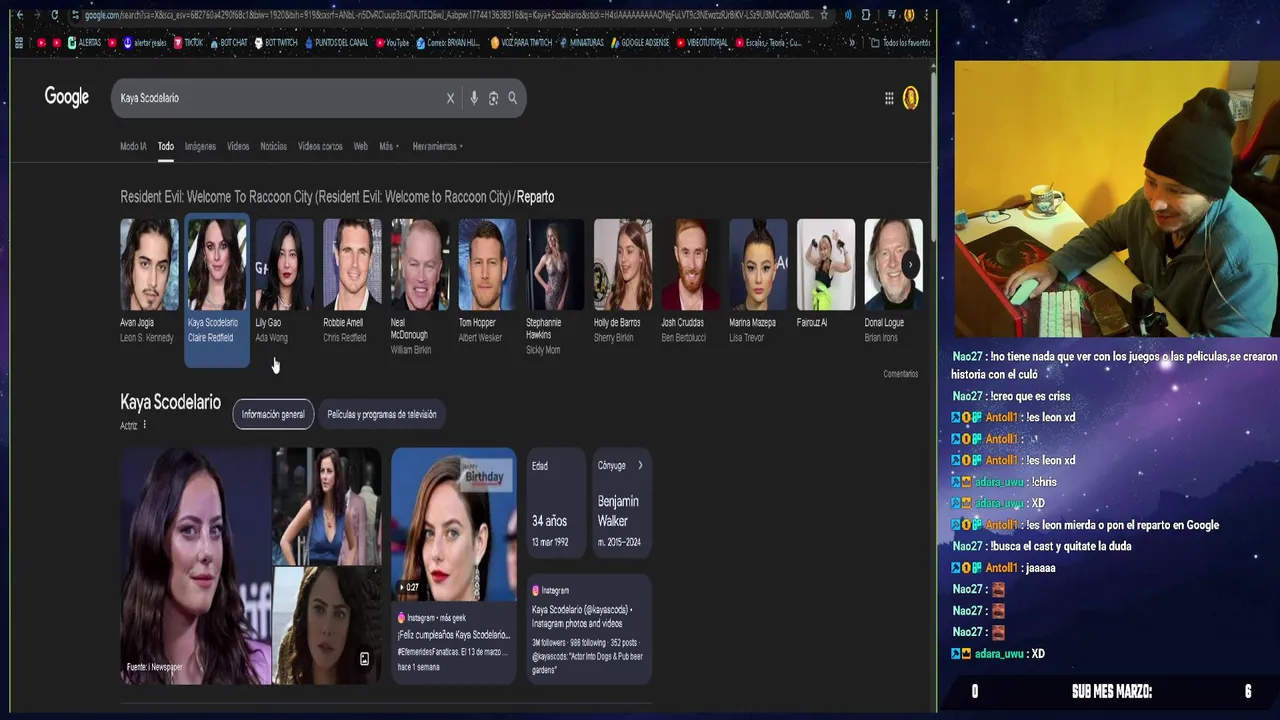This screenshot has height=720, width=1280.
Task: Open the large Kaya Scodelario portrait image
Action: (x=196, y=566)
